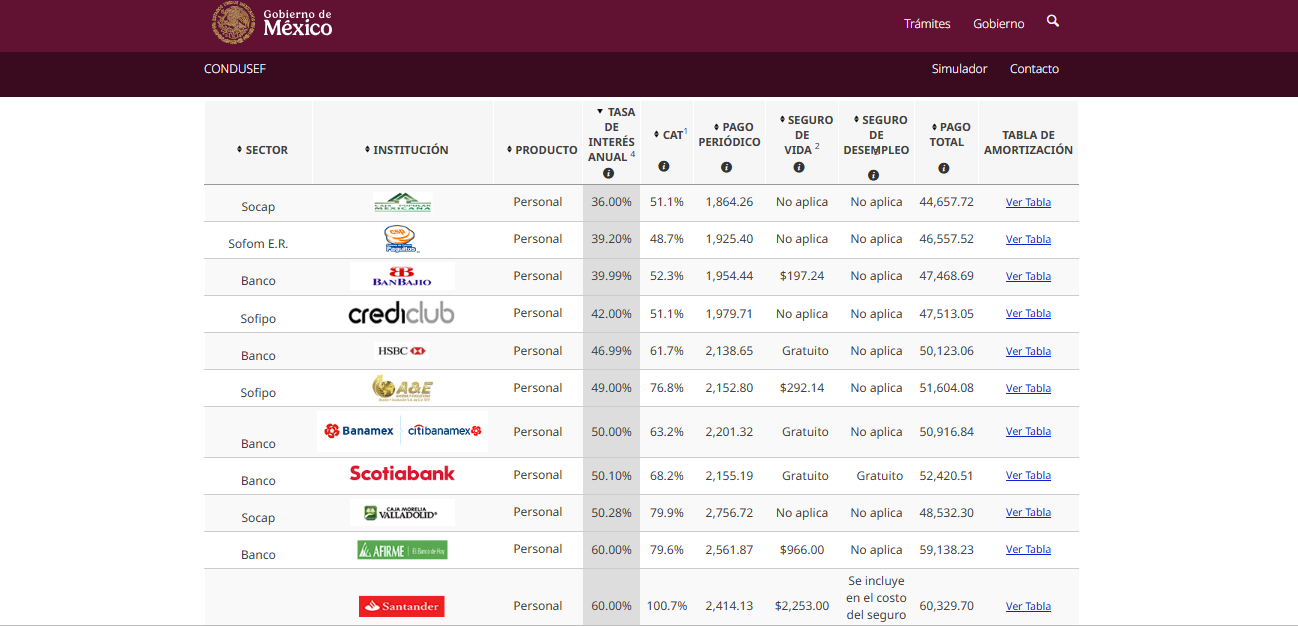The image size is (1298, 626).
Task: Click Gratuito unemployment cell in Scotiabank row
Action: click(880, 476)
